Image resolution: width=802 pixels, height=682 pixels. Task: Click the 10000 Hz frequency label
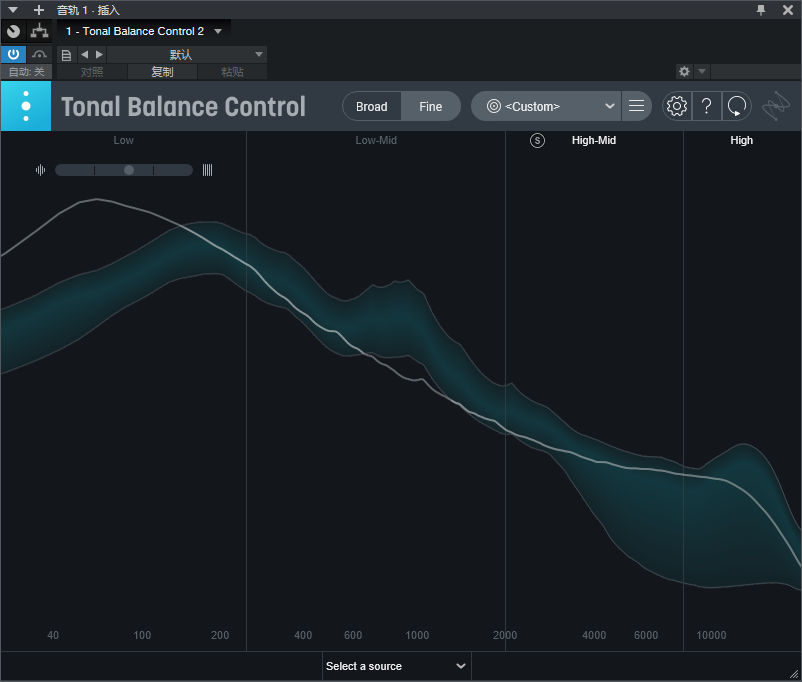click(711, 635)
